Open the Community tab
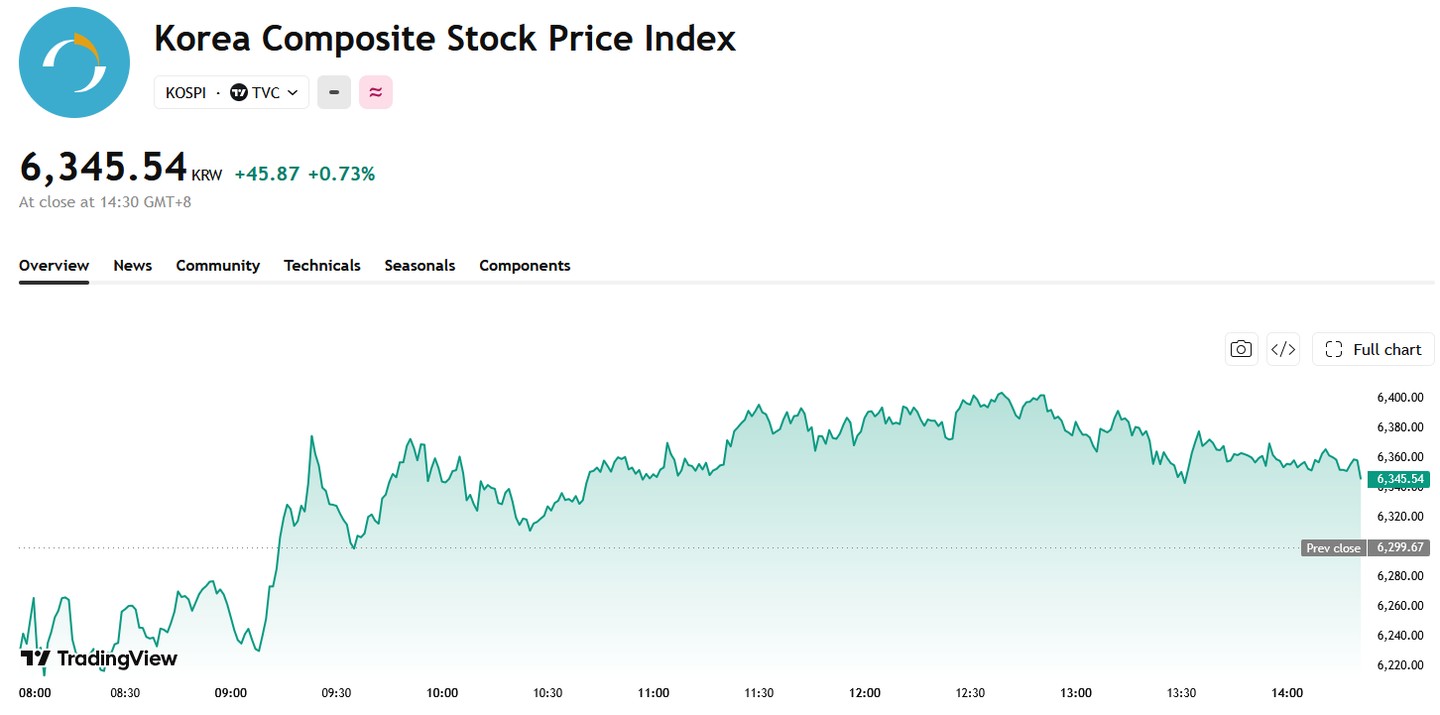 (218, 265)
